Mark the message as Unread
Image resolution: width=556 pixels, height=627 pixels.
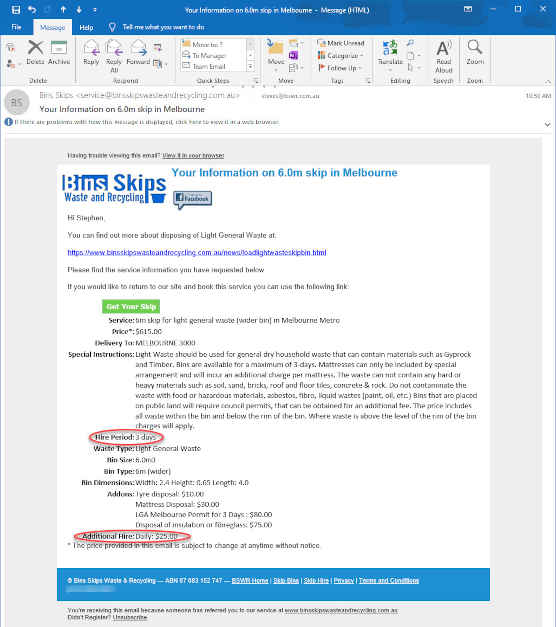(341, 43)
